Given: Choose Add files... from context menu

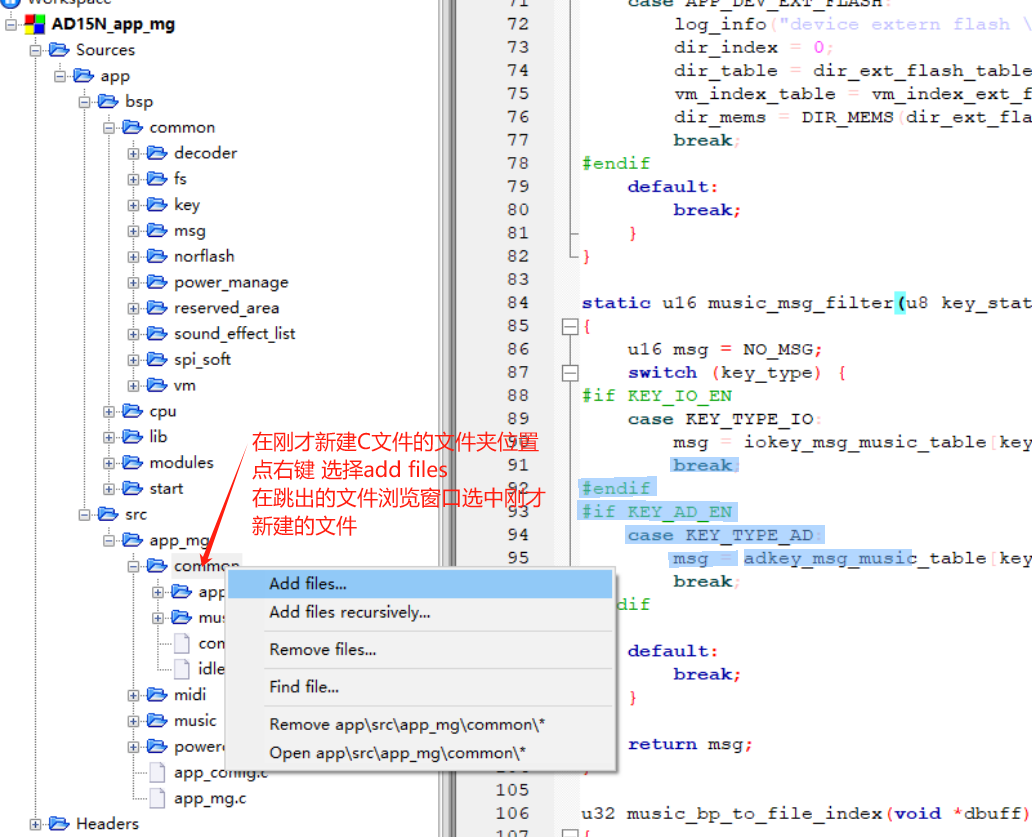Looking at the screenshot, I should [x=419, y=584].
